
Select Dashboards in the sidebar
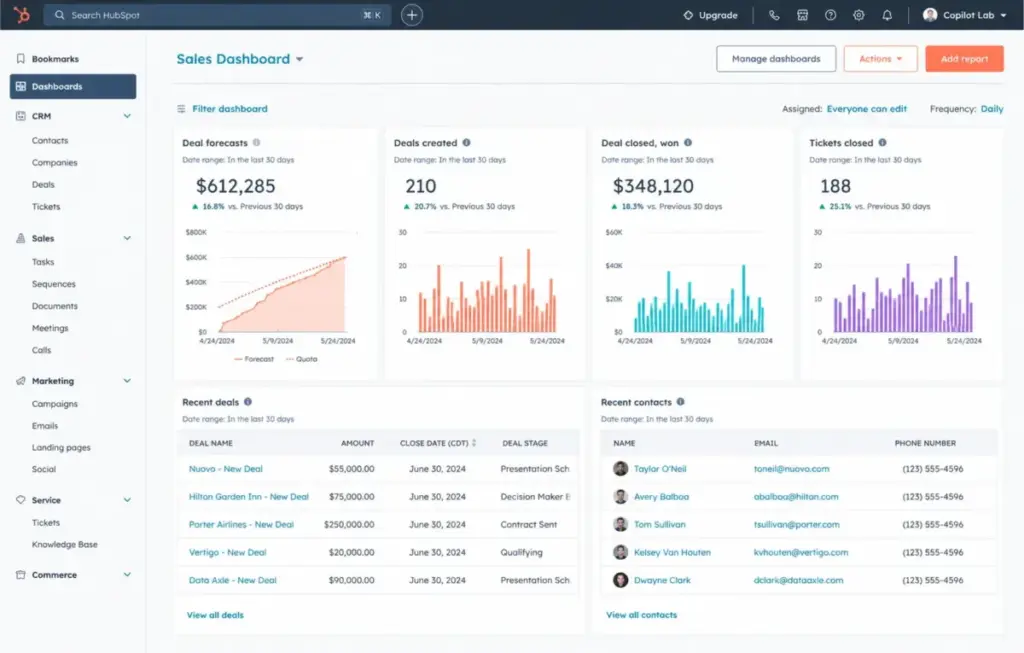coord(73,86)
